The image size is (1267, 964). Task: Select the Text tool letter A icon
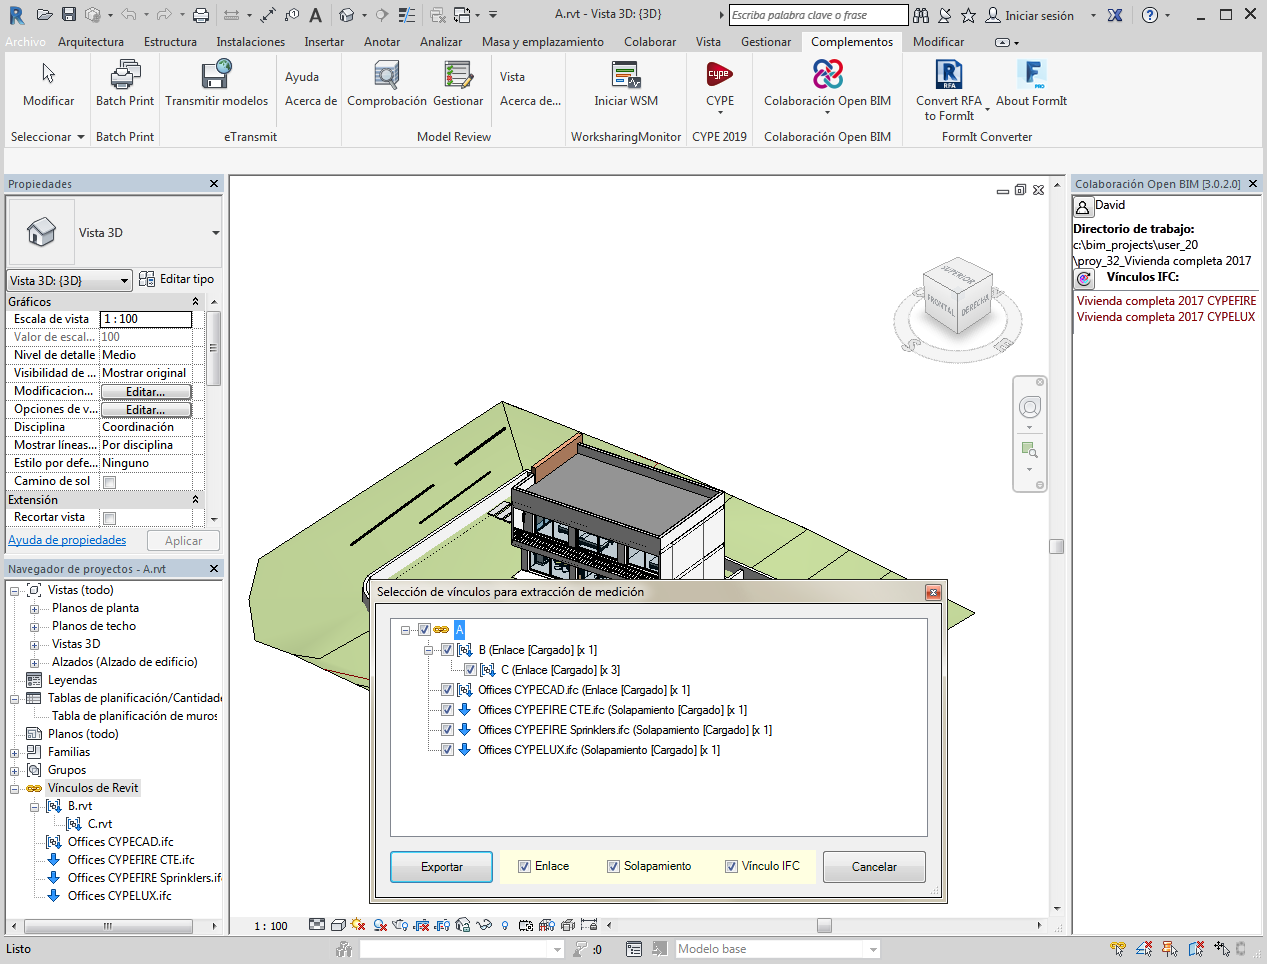(x=316, y=15)
